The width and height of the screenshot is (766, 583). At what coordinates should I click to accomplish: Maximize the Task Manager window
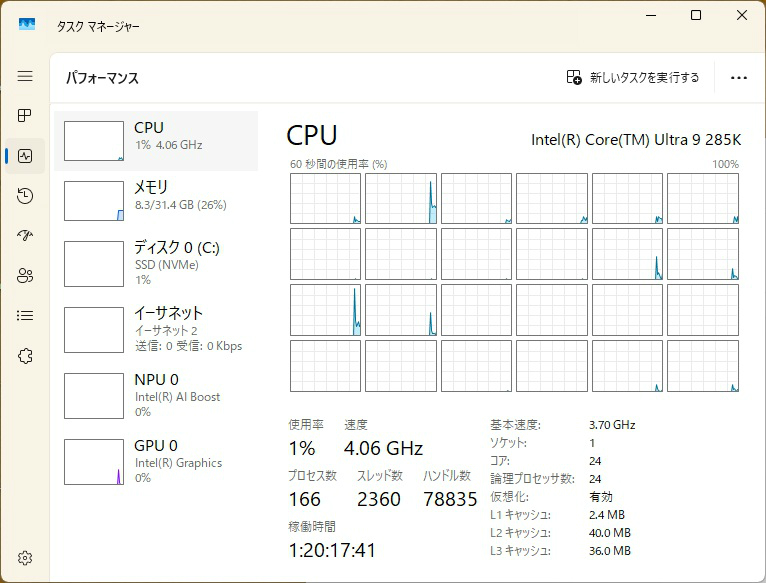[696, 15]
